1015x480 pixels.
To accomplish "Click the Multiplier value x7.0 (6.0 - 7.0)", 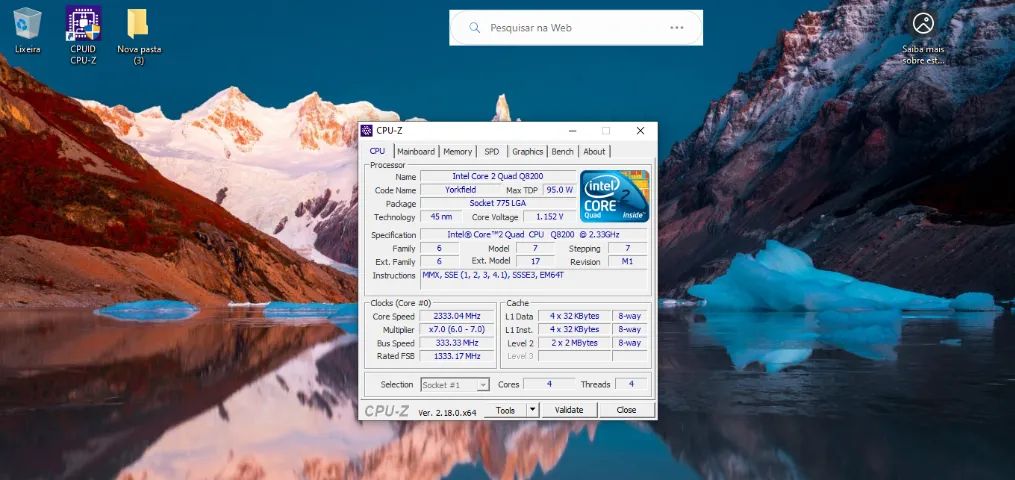I will click(458, 330).
